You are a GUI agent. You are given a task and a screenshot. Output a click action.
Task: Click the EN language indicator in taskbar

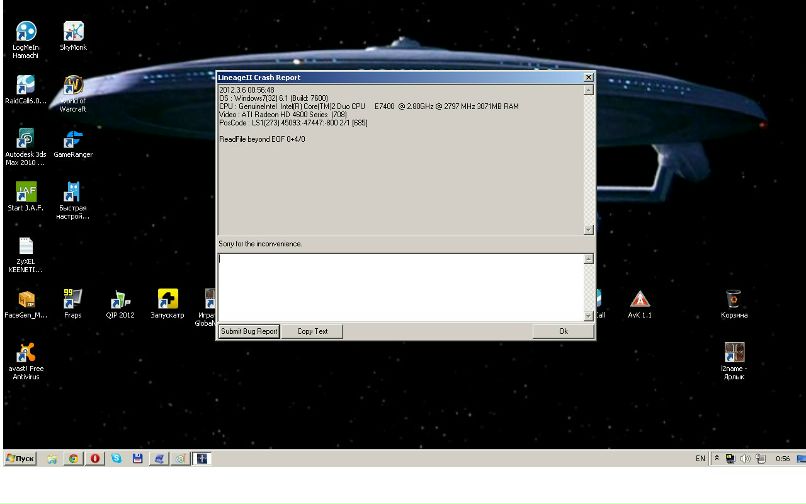click(700, 458)
